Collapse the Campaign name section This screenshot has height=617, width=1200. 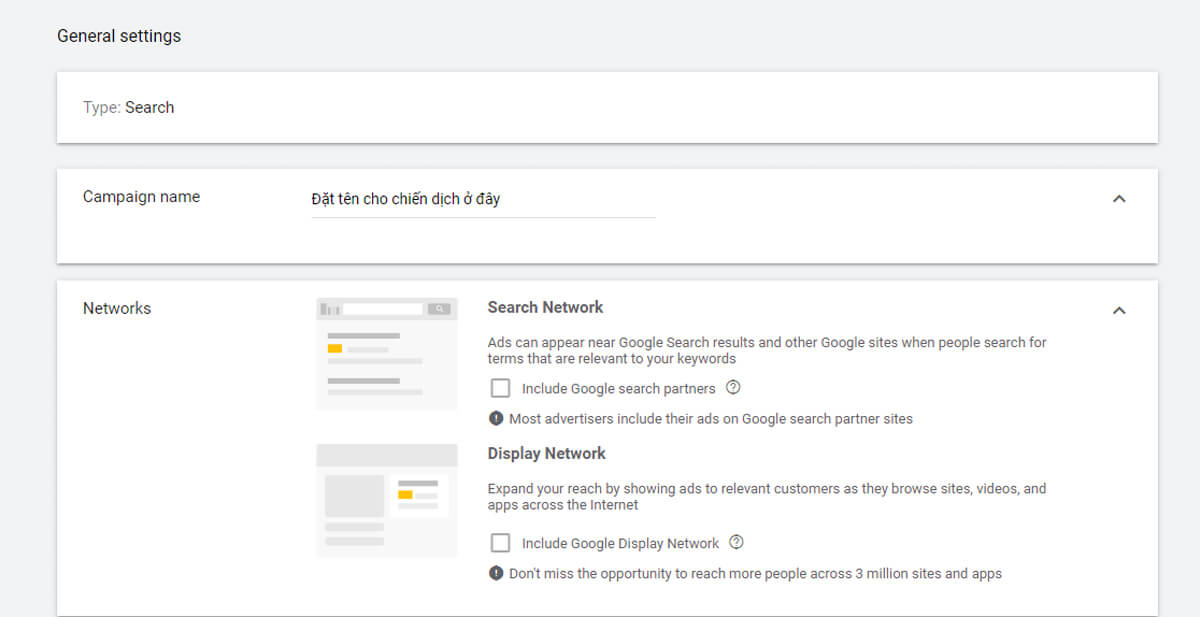[1119, 199]
